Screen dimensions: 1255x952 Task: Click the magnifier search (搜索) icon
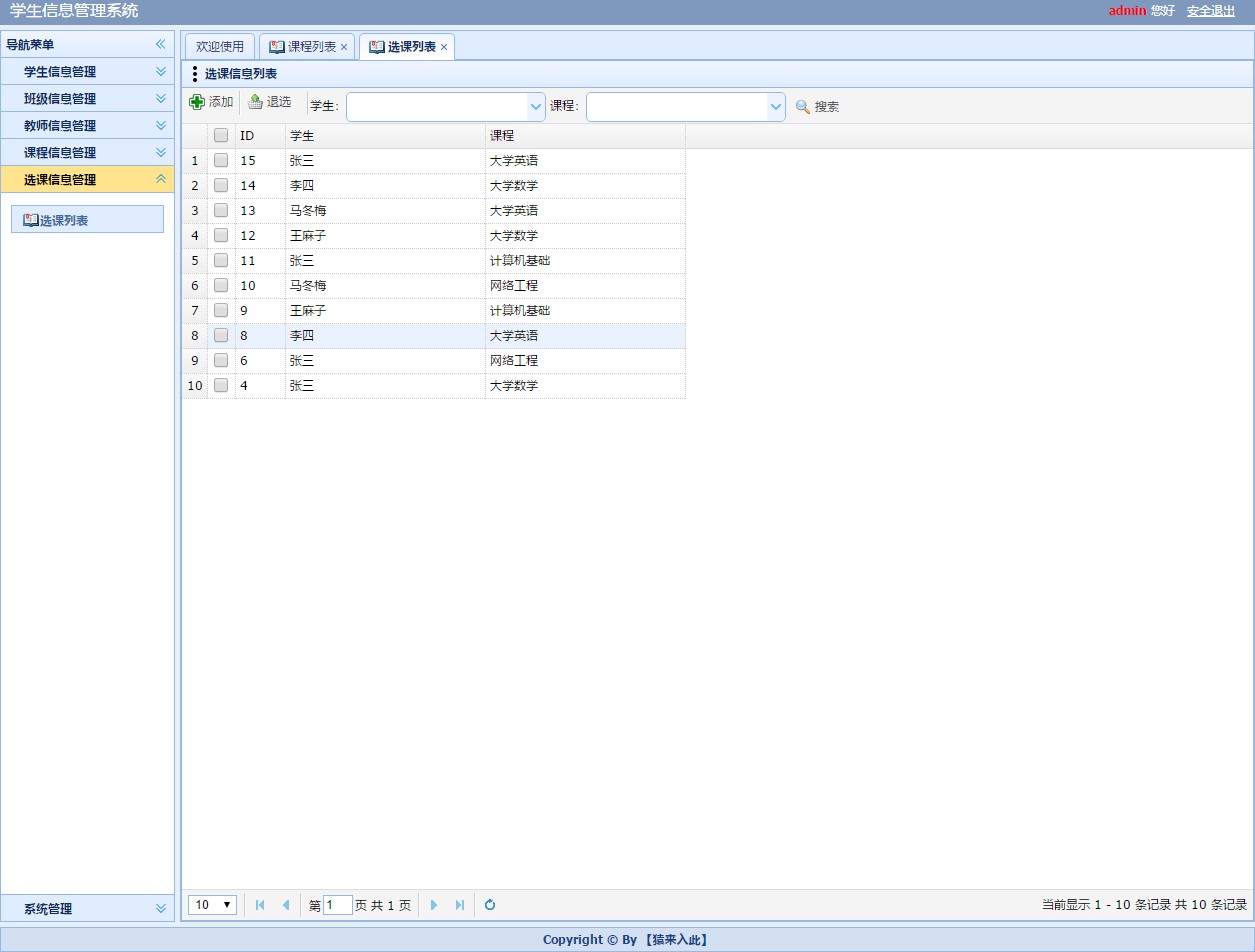tap(802, 106)
